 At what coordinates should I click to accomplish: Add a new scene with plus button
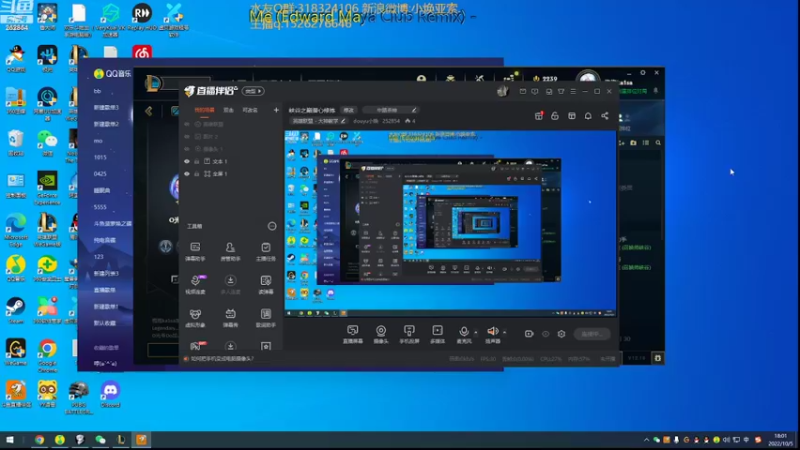click(x=276, y=110)
